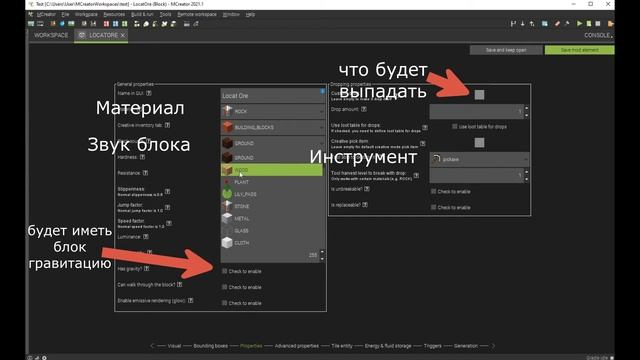Viewport: 640px width, 360px height.
Task: Click the green Run client play icon
Action: point(579,24)
